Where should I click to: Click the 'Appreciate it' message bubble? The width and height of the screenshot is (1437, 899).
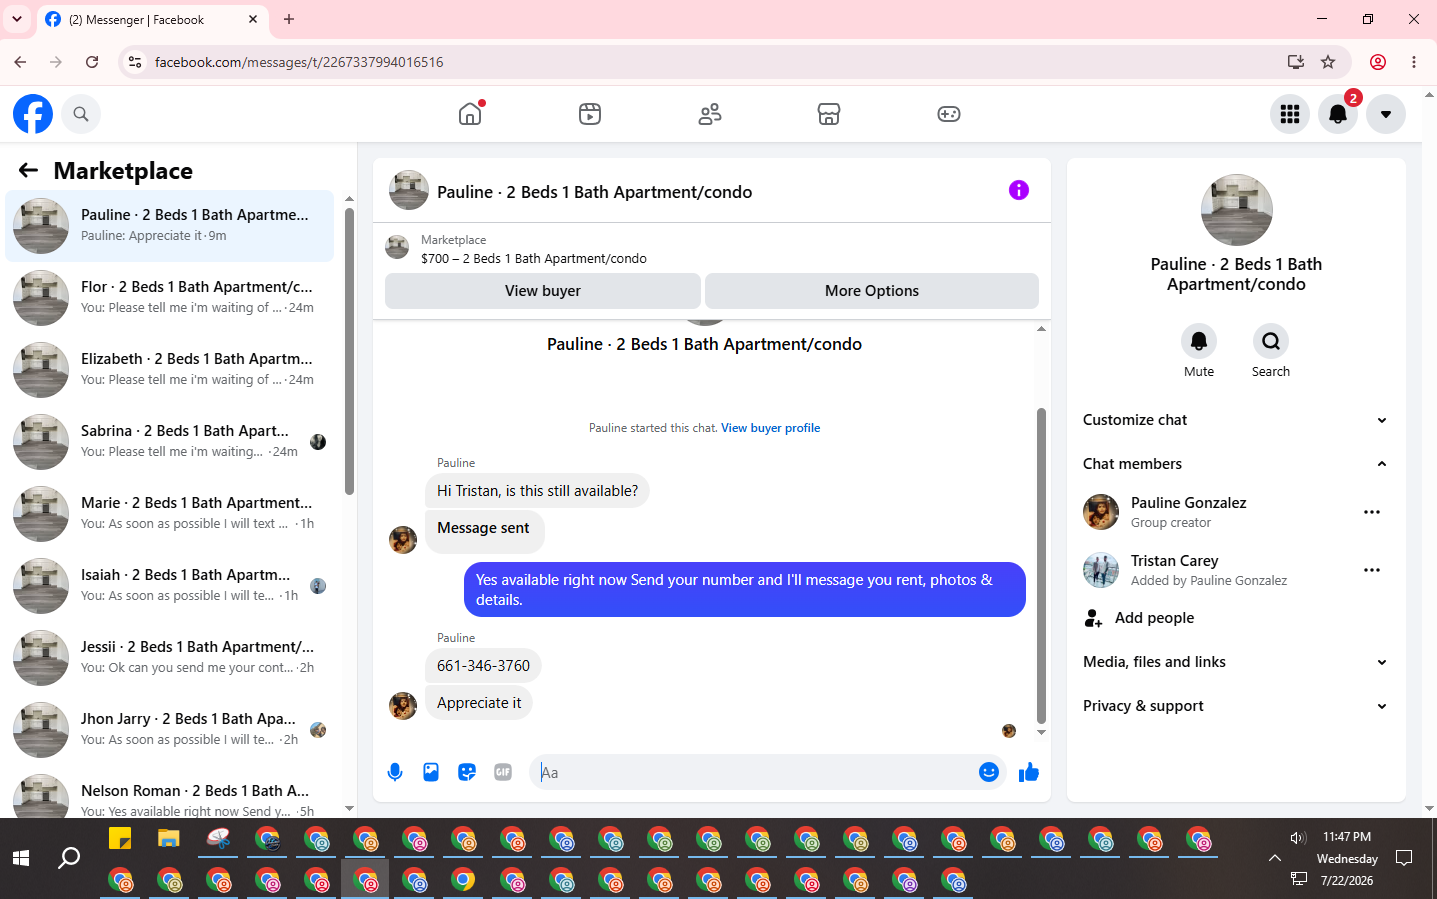click(x=479, y=703)
